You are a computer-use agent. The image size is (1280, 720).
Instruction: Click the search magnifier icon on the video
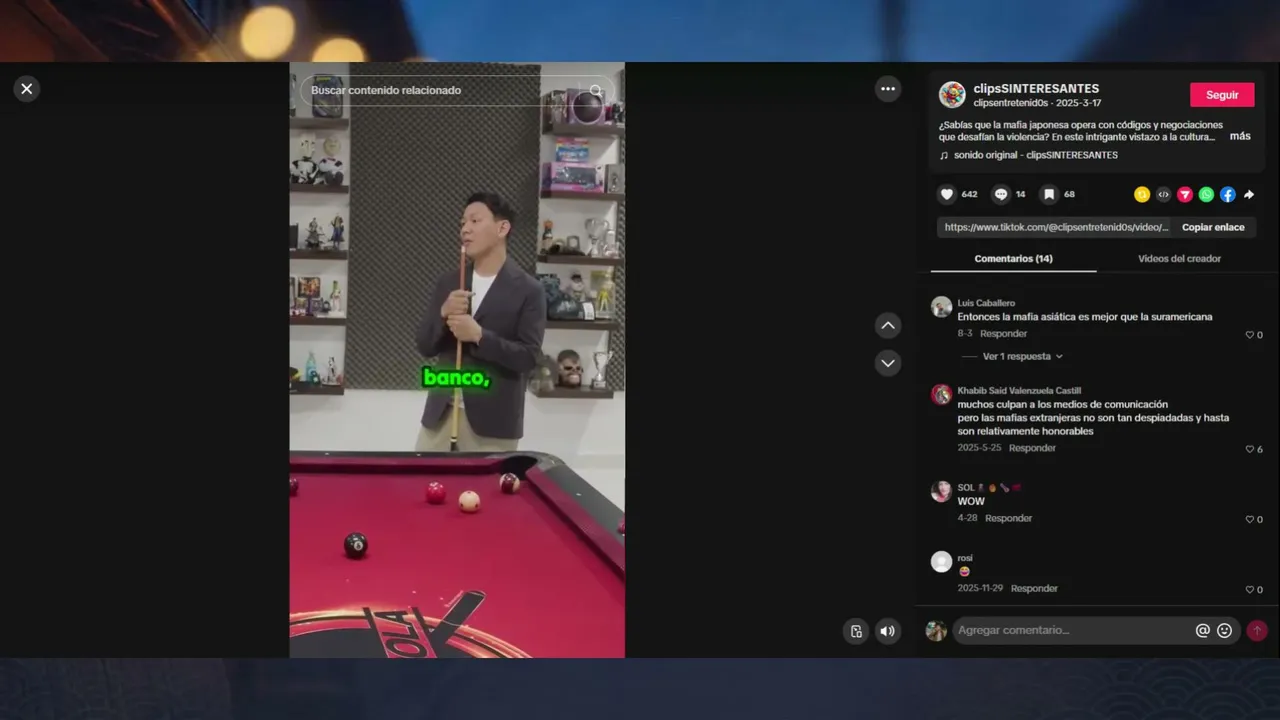pyautogui.click(x=596, y=90)
